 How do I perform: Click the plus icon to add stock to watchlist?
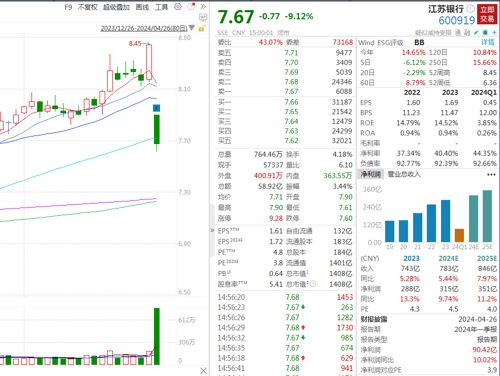point(494,32)
